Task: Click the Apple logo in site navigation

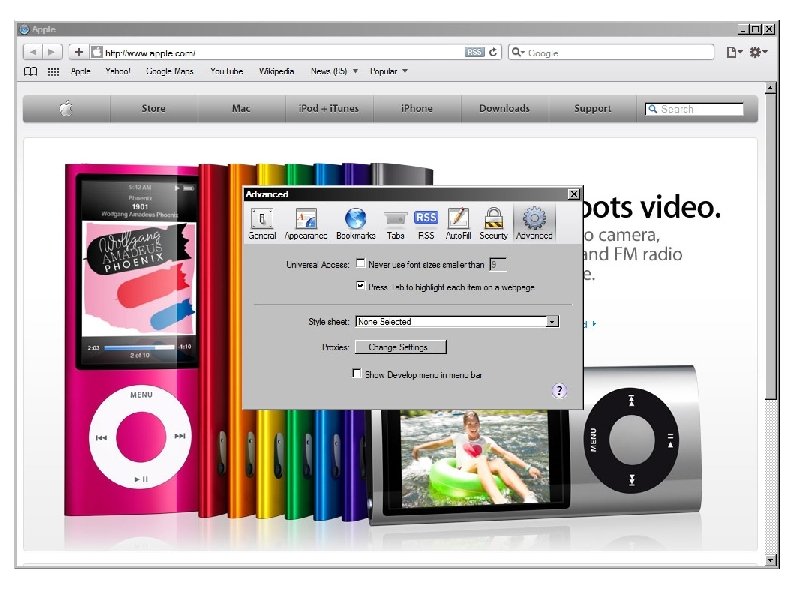Action: [x=66, y=108]
